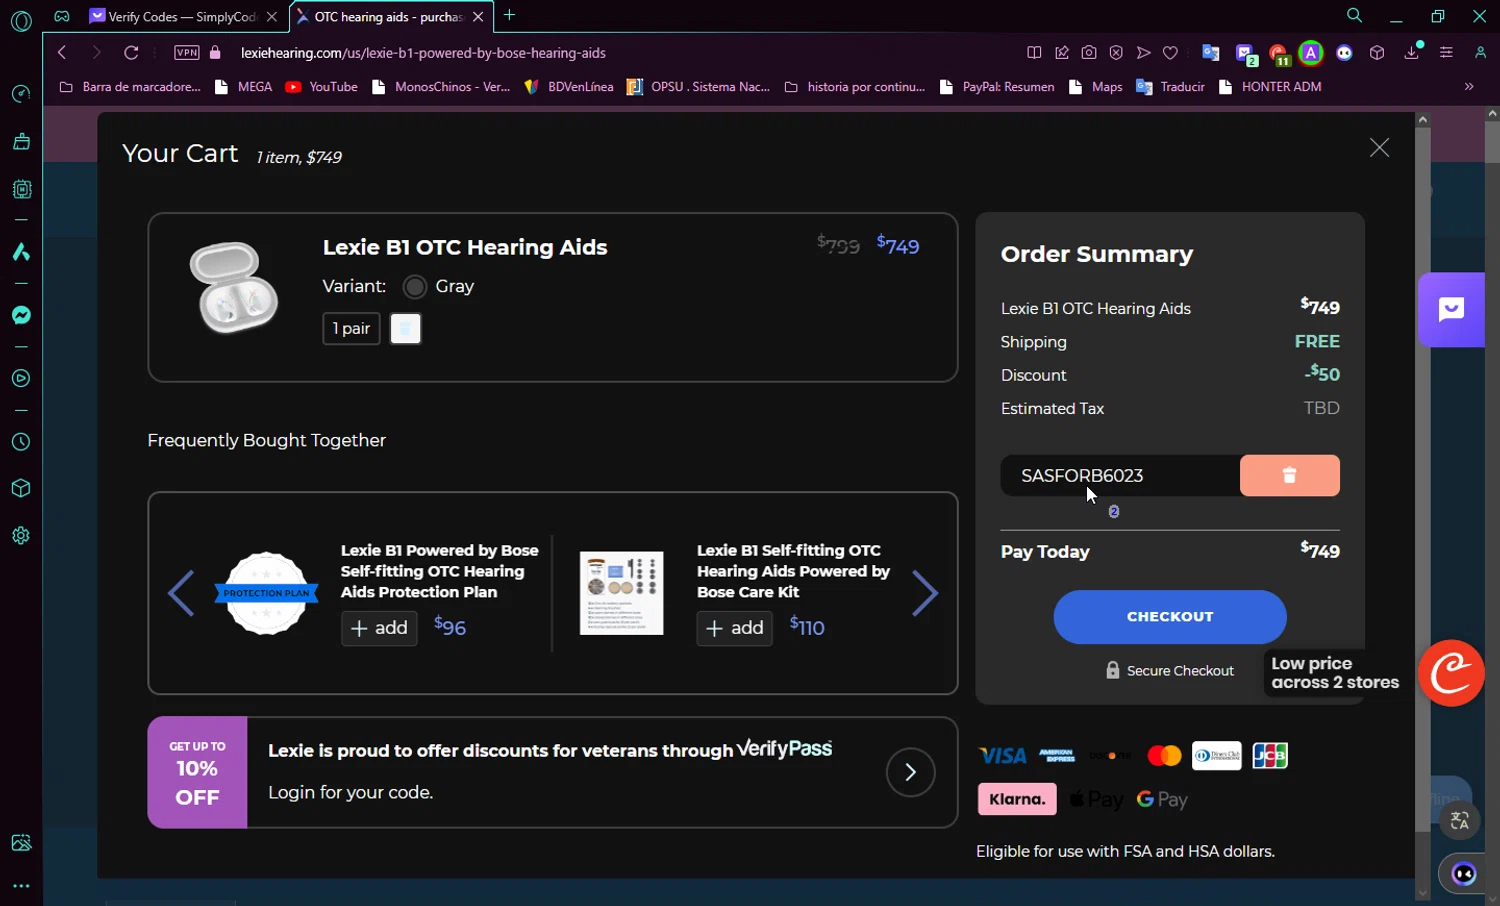Add Protection Plan for $96
Screen dimensions: 1500x906
379,628
